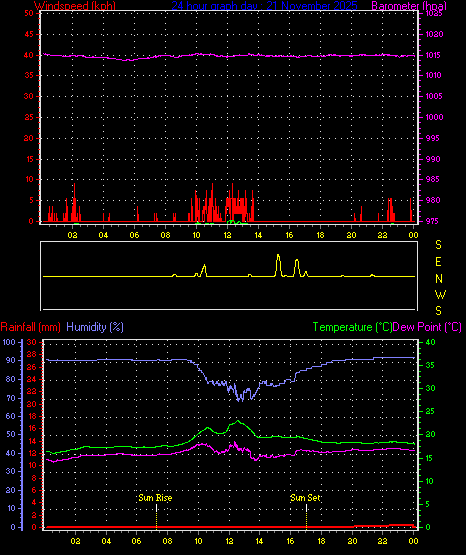Viewport: 466px width, 555px height.
Task: Click the 50 value on the windspeed axis
Action: click(x=29, y=13)
